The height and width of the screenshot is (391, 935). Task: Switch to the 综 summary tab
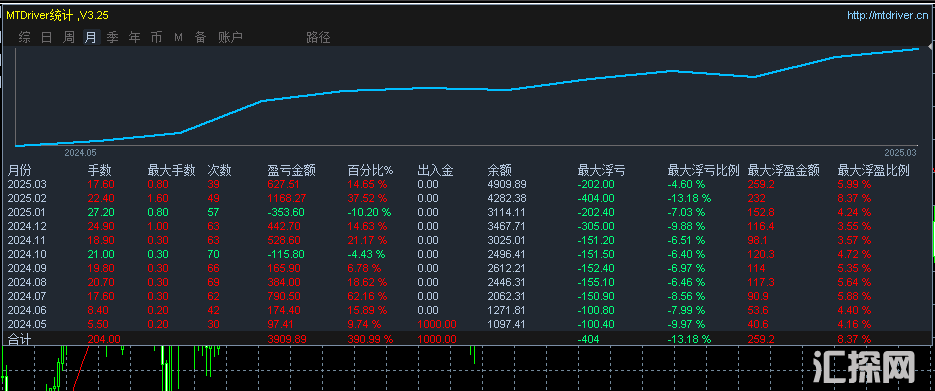pyautogui.click(x=24, y=38)
